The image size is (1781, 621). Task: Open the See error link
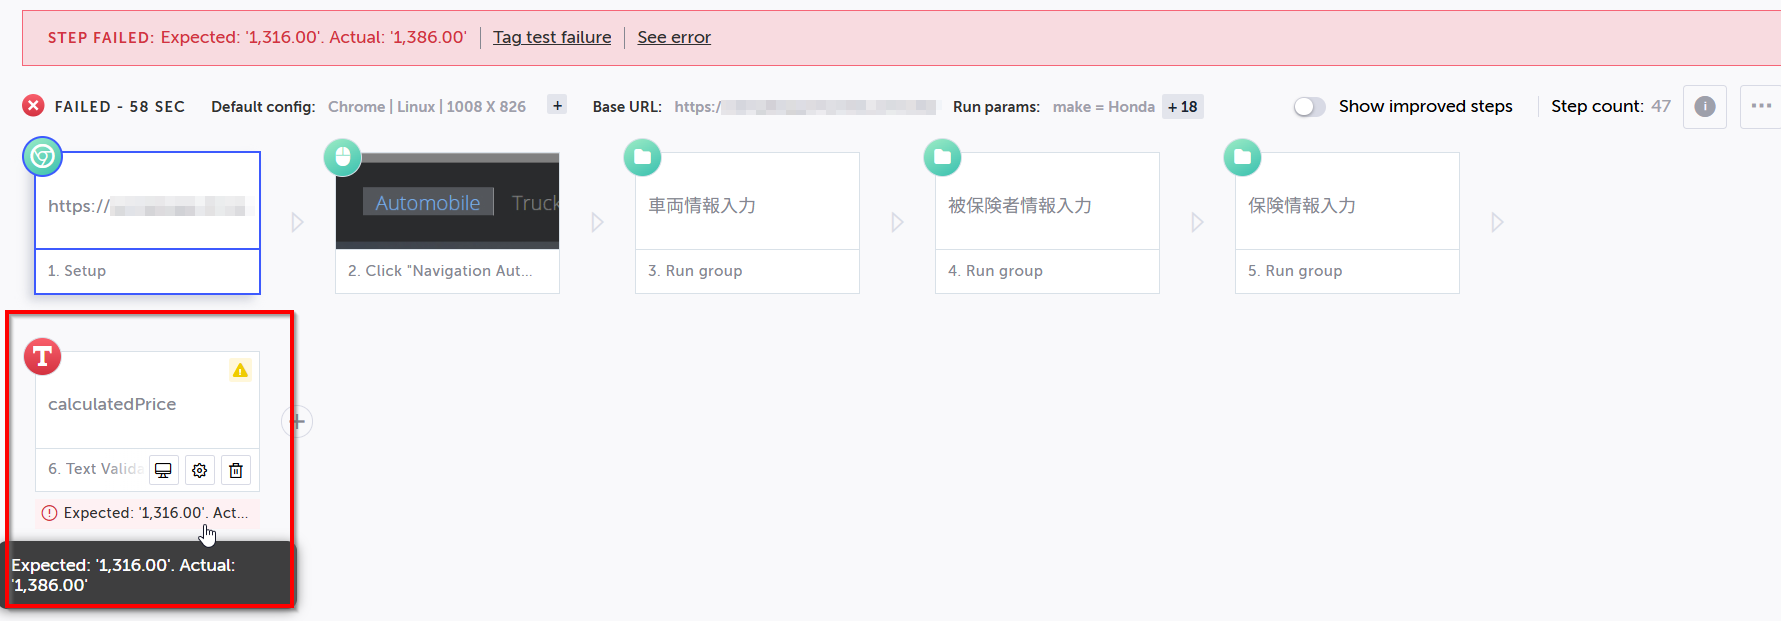tap(674, 37)
